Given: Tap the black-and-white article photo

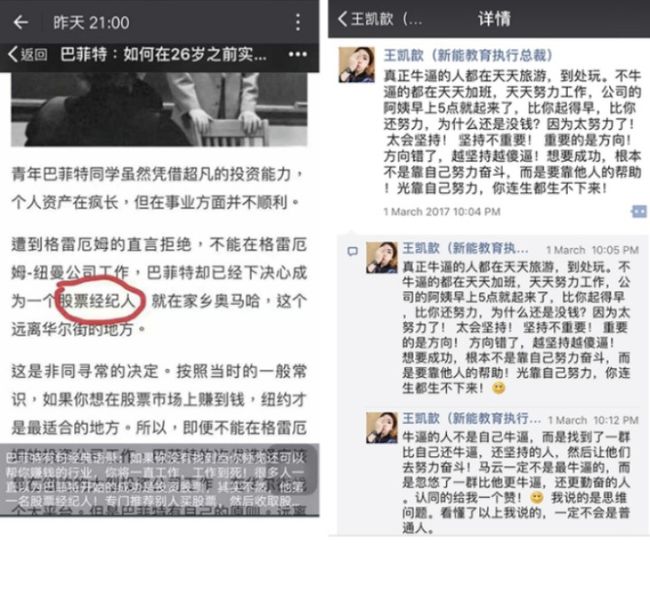Looking at the screenshot, I should [x=159, y=109].
